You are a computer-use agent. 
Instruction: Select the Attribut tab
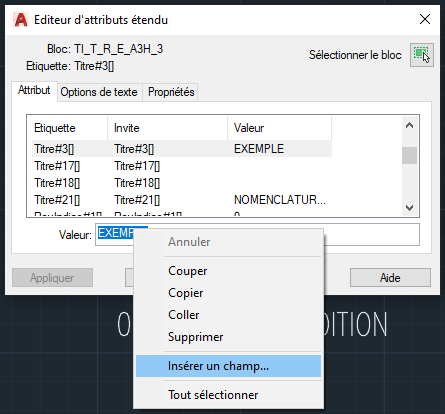click(x=34, y=90)
